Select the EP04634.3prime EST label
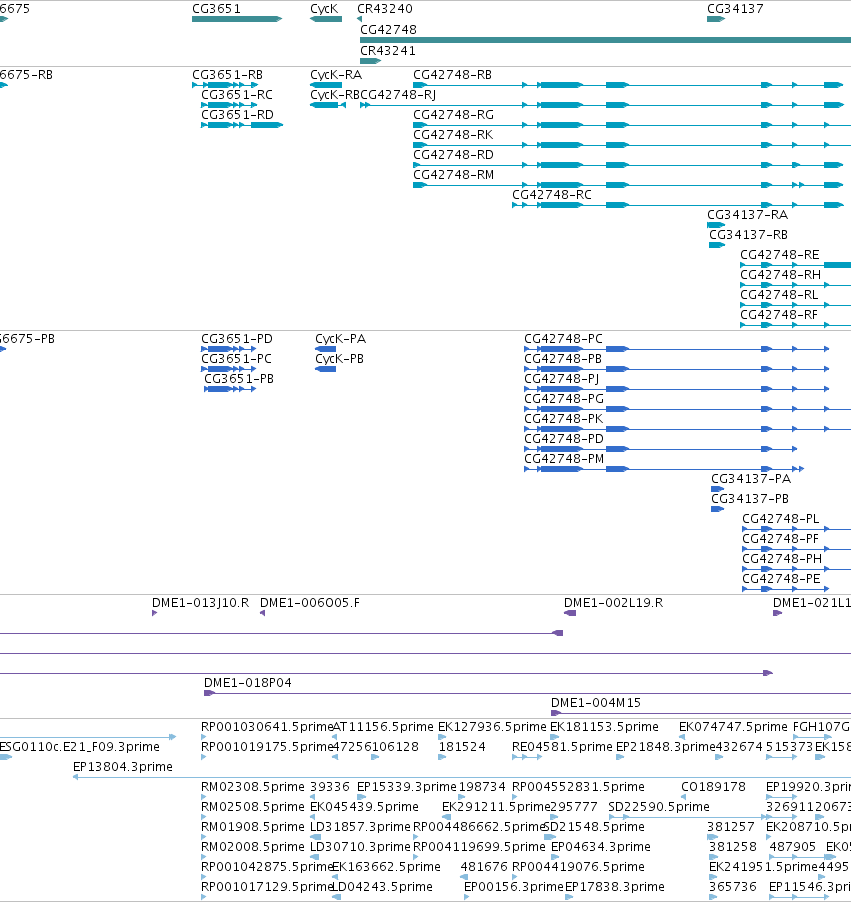 pyautogui.click(x=601, y=847)
